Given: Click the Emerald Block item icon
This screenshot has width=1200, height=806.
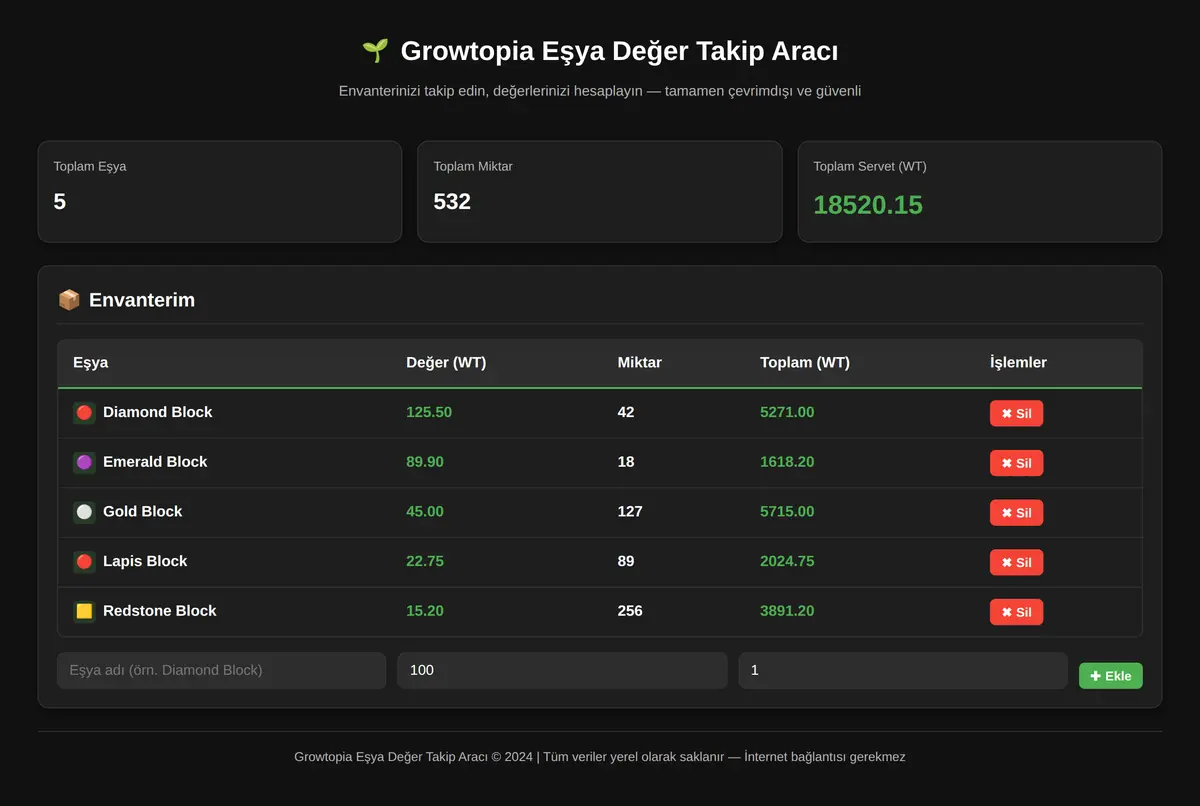Looking at the screenshot, I should (x=84, y=463).
